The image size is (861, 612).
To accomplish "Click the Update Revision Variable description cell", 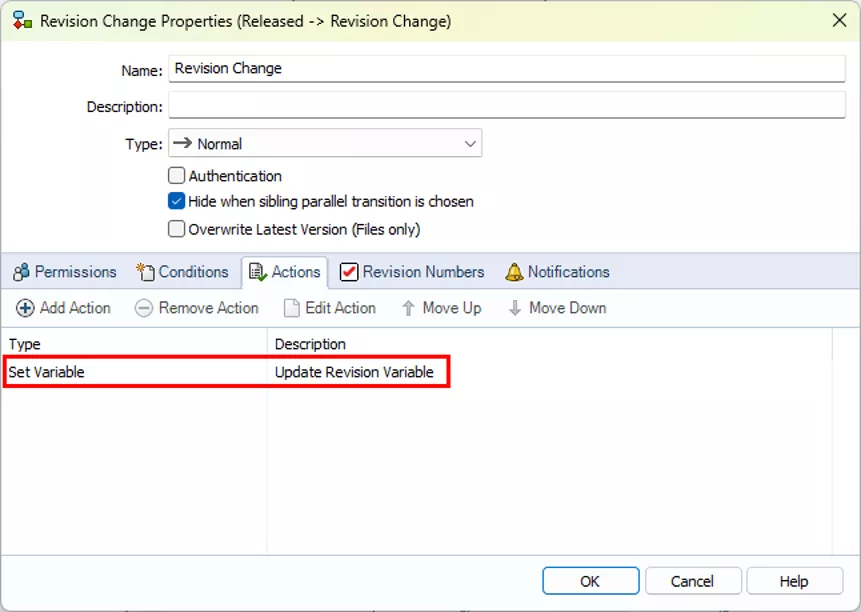I will click(354, 372).
